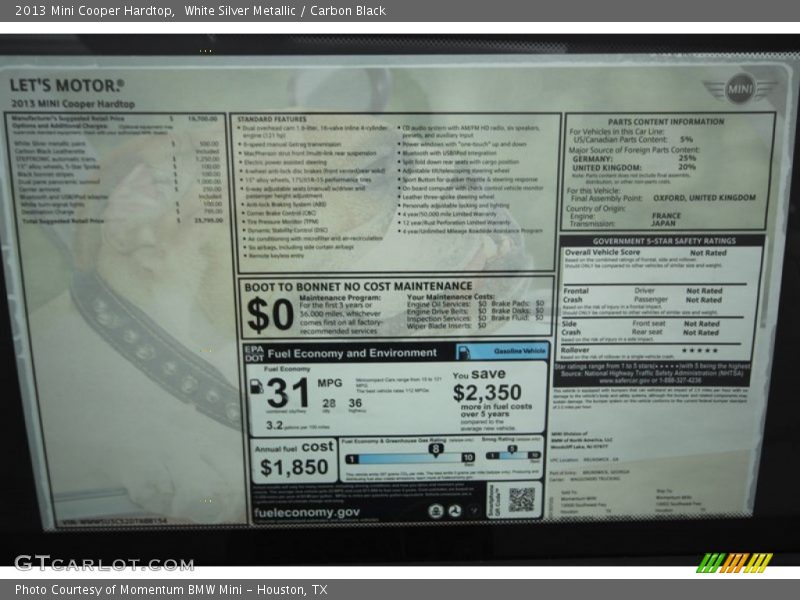Click the greenhouse gas rating marker 8
Viewport: 800px width, 600px height.
[436, 449]
